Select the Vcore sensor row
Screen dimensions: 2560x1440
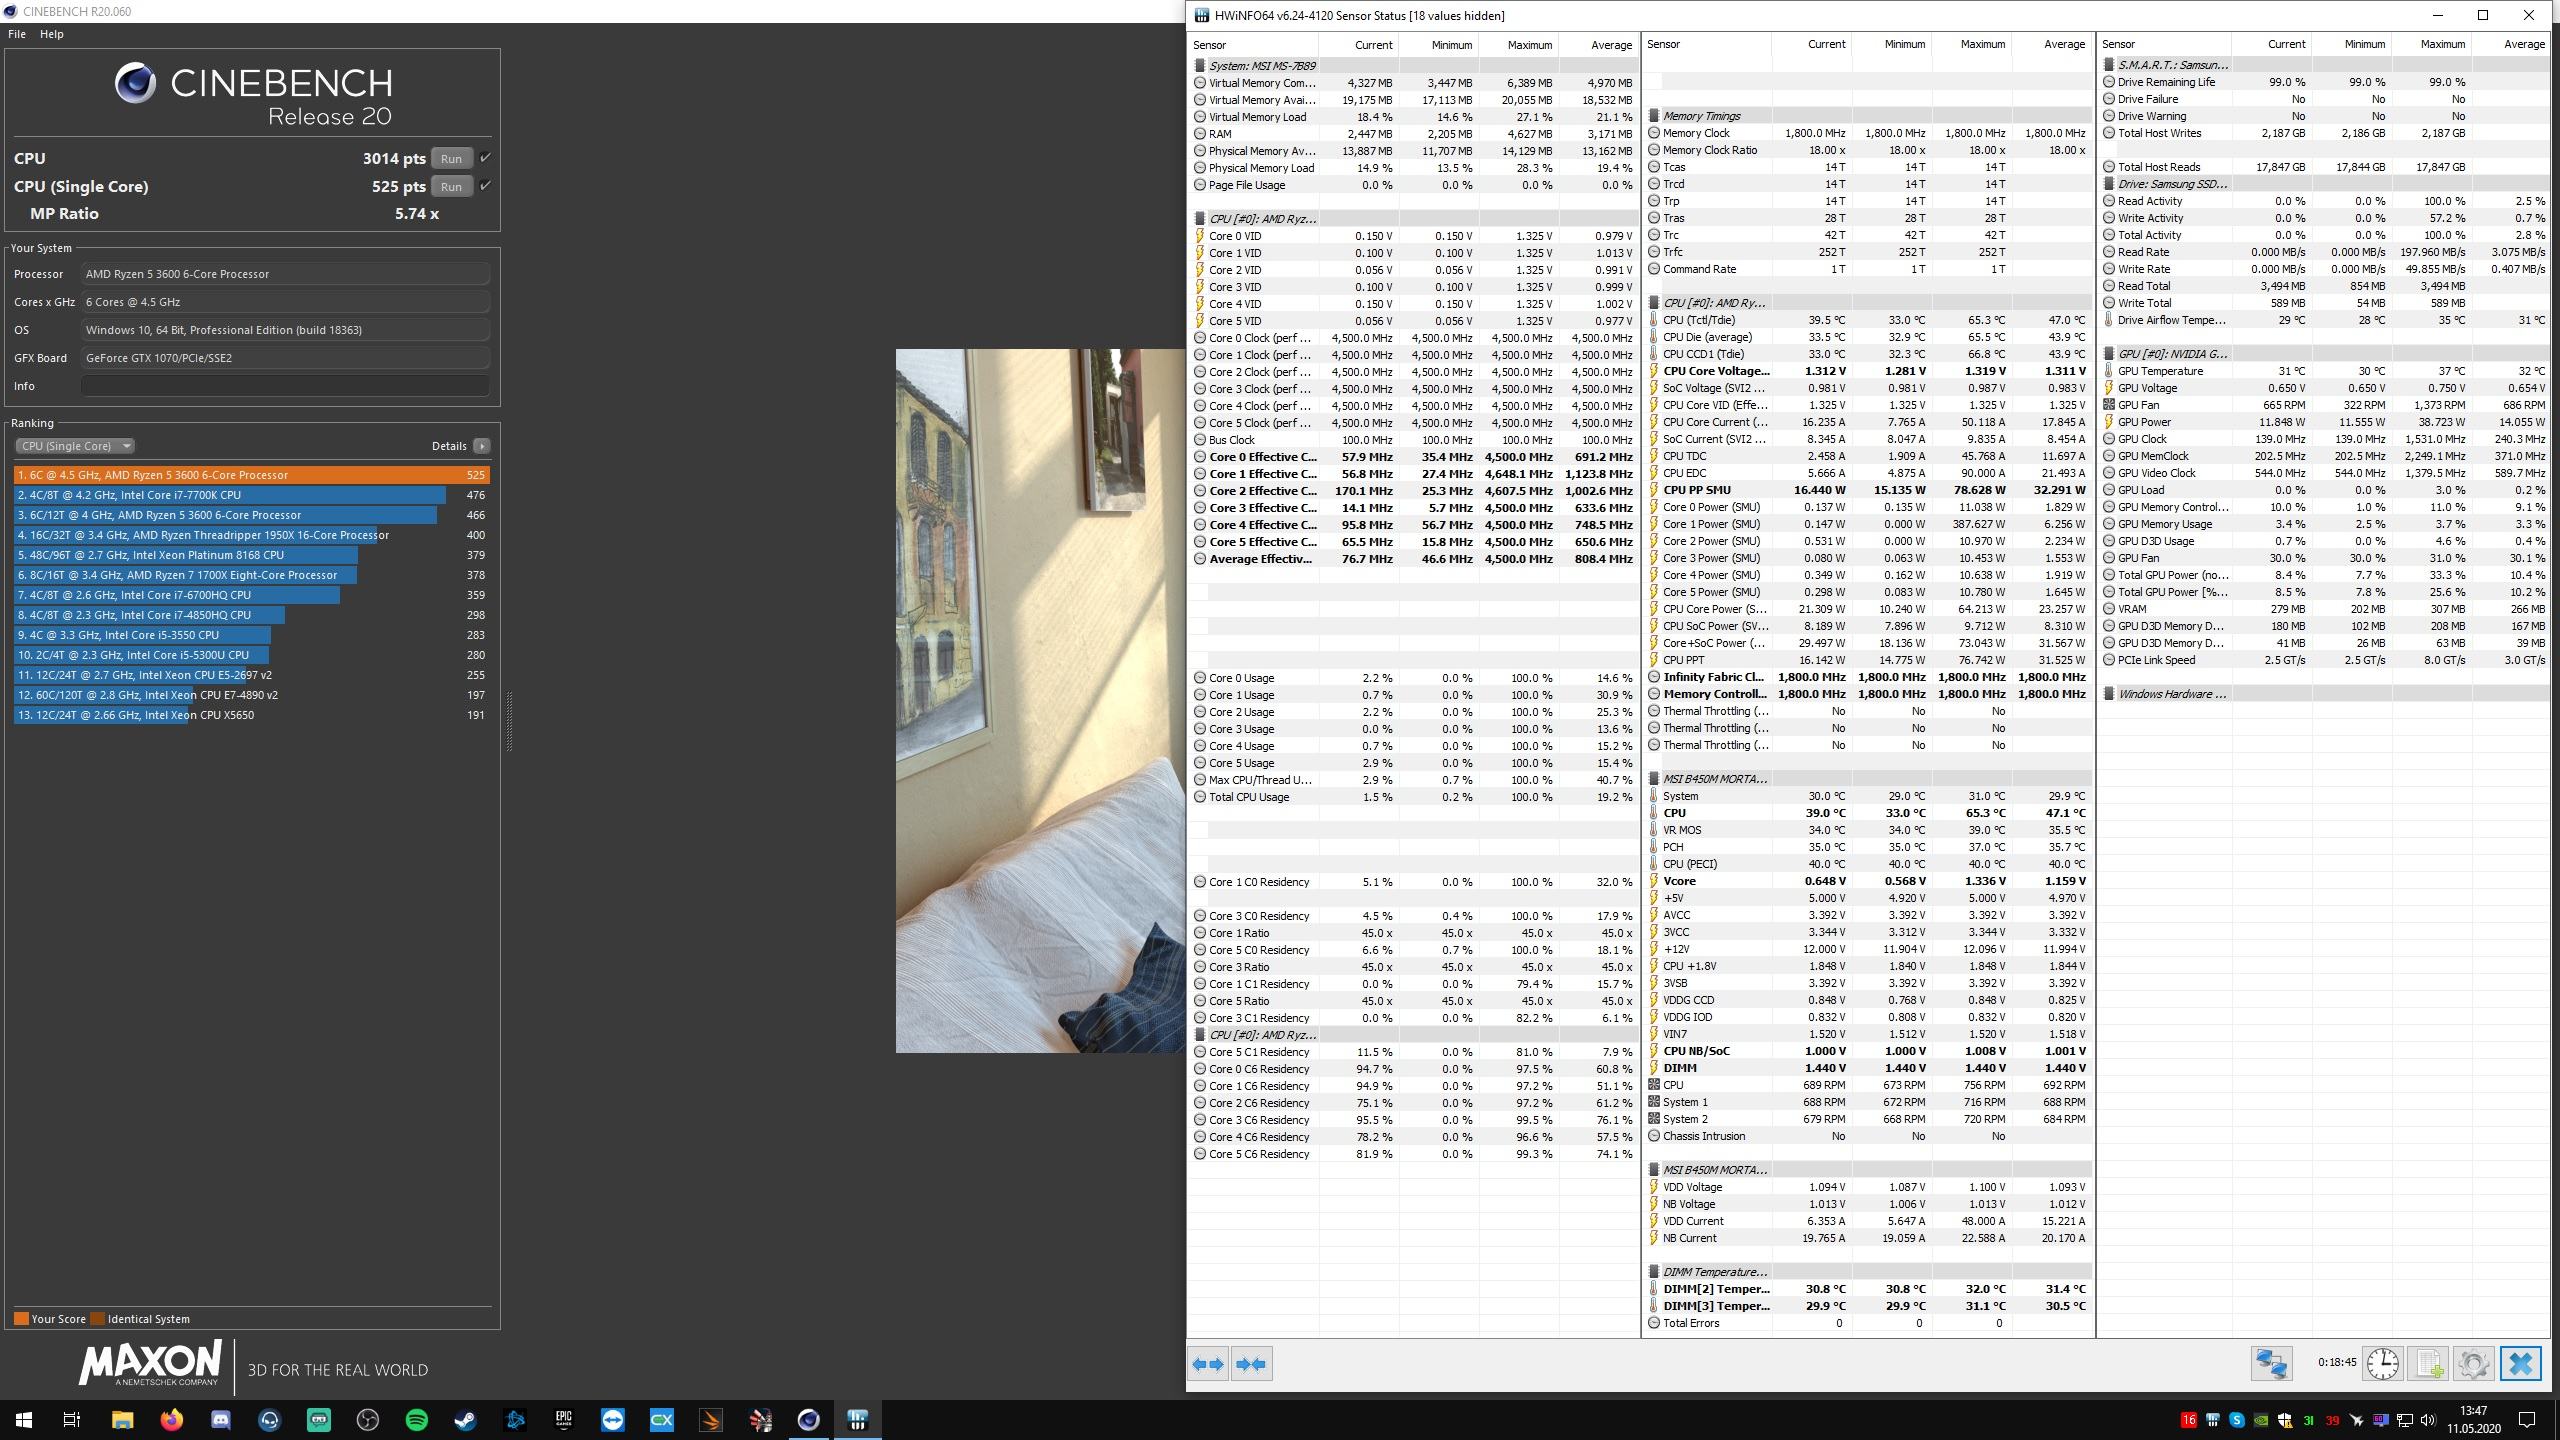pos(1868,881)
